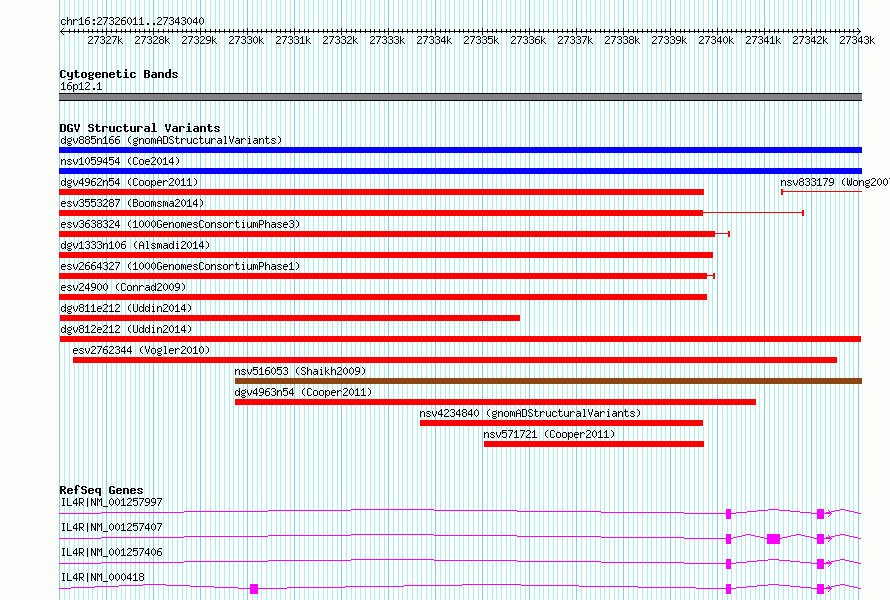Select the red bar under dgv4963n54
890x600 pixels.
tap(495, 402)
